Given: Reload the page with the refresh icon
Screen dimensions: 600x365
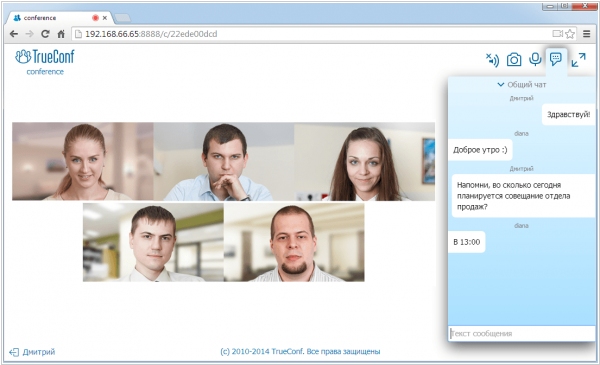Looking at the screenshot, I should 45,34.
